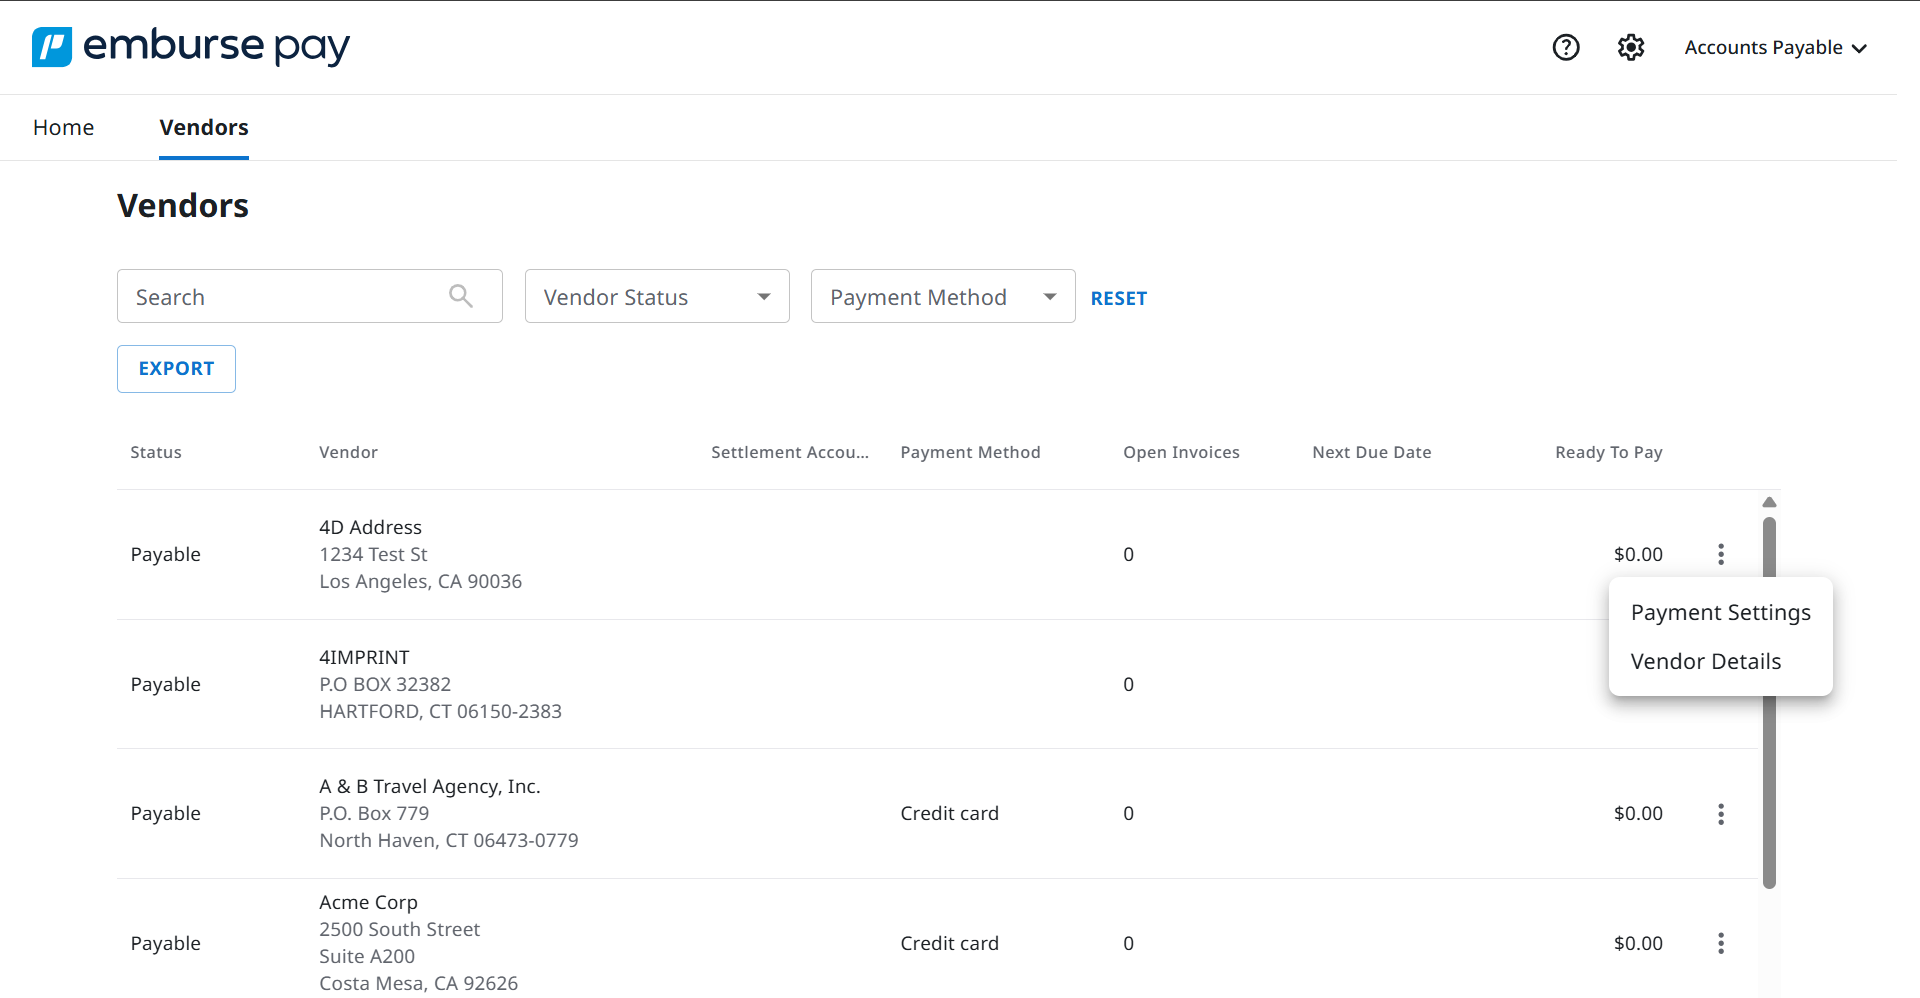
Task: Select Payment Settings from the popup menu
Action: tap(1720, 612)
